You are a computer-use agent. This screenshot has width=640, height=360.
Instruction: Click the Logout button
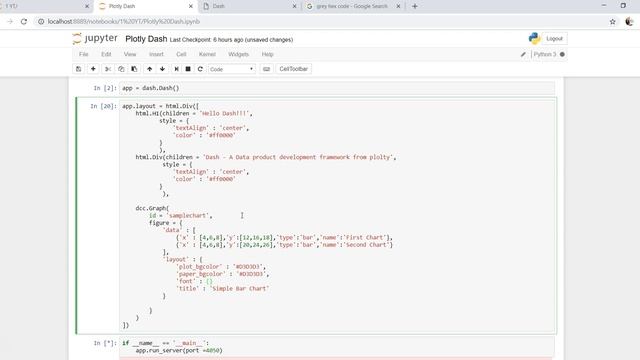[x=554, y=38]
